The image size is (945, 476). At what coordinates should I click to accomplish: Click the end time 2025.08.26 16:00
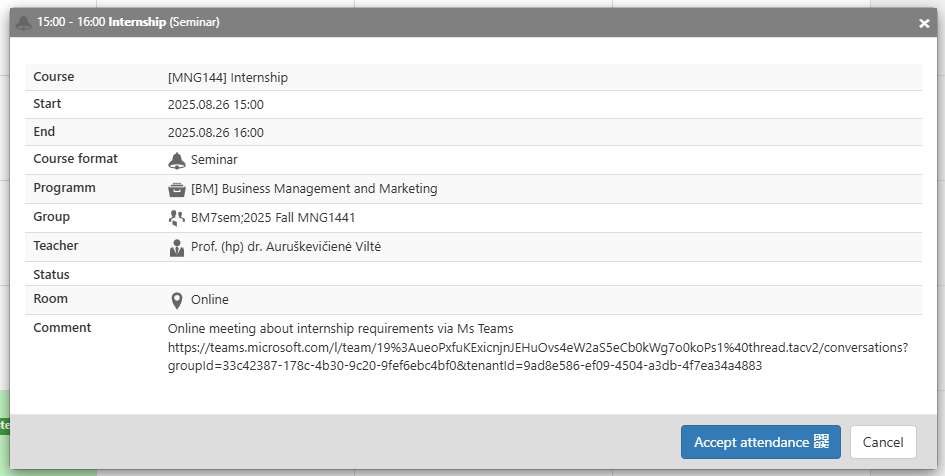pyautogui.click(x=216, y=133)
